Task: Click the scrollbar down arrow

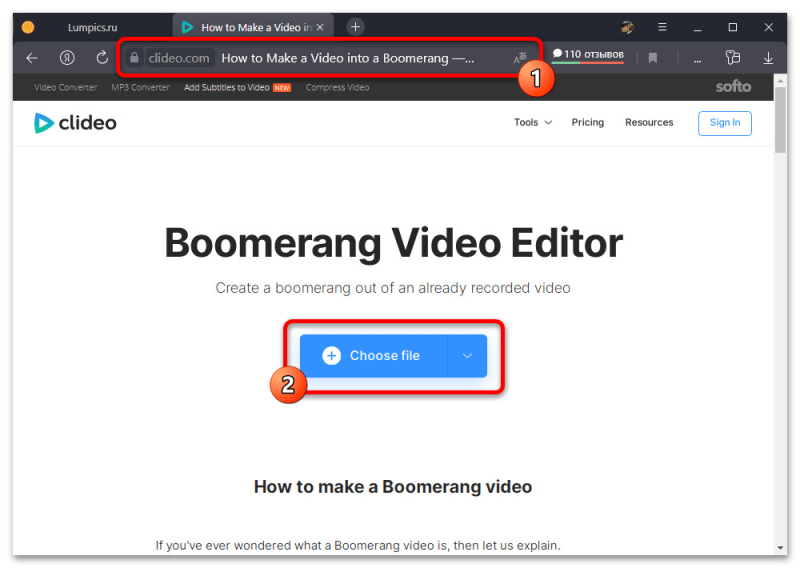Action: (780, 548)
